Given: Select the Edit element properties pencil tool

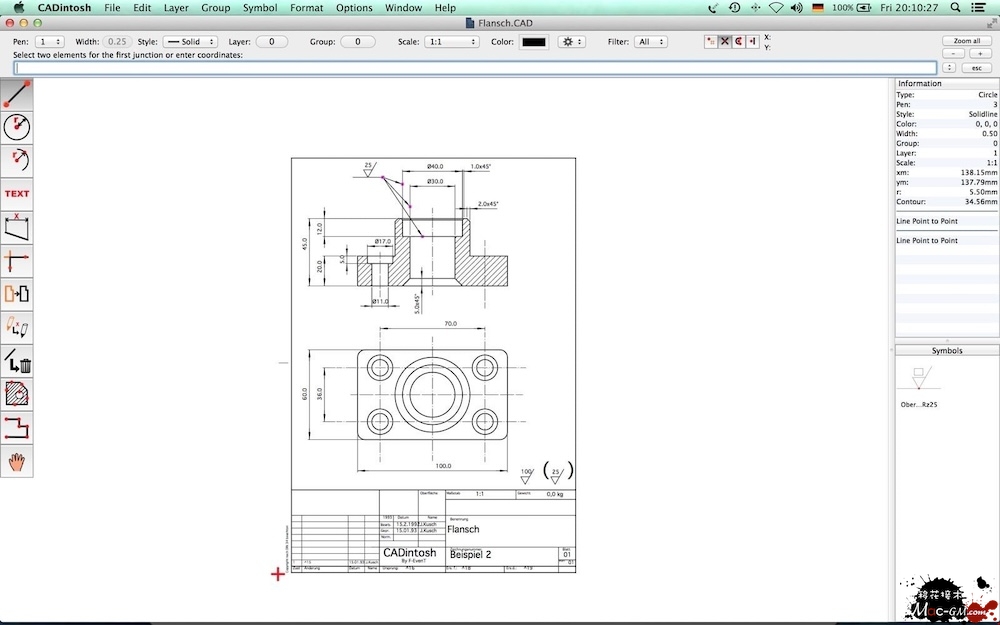Looking at the screenshot, I should click(x=17, y=328).
